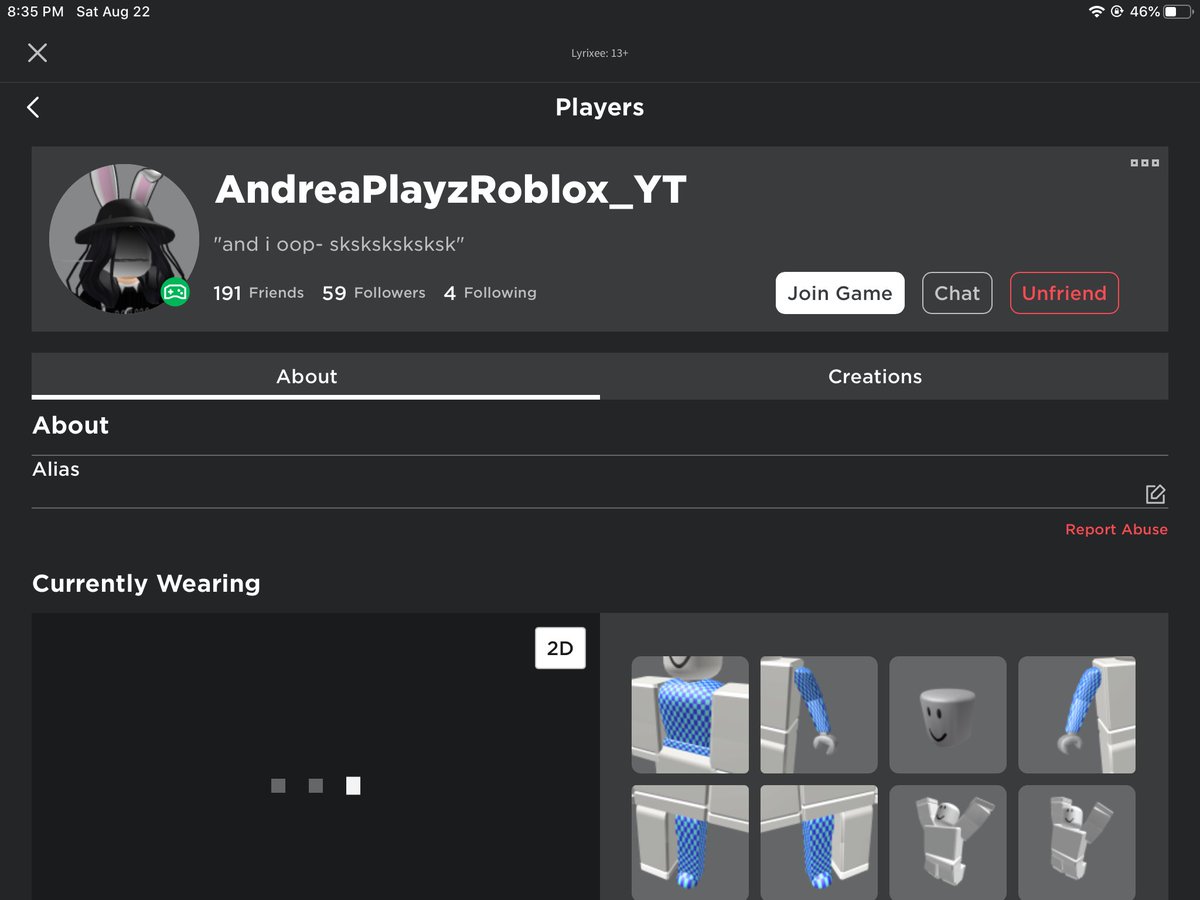Tap the rotation lock status icon

tap(1117, 12)
